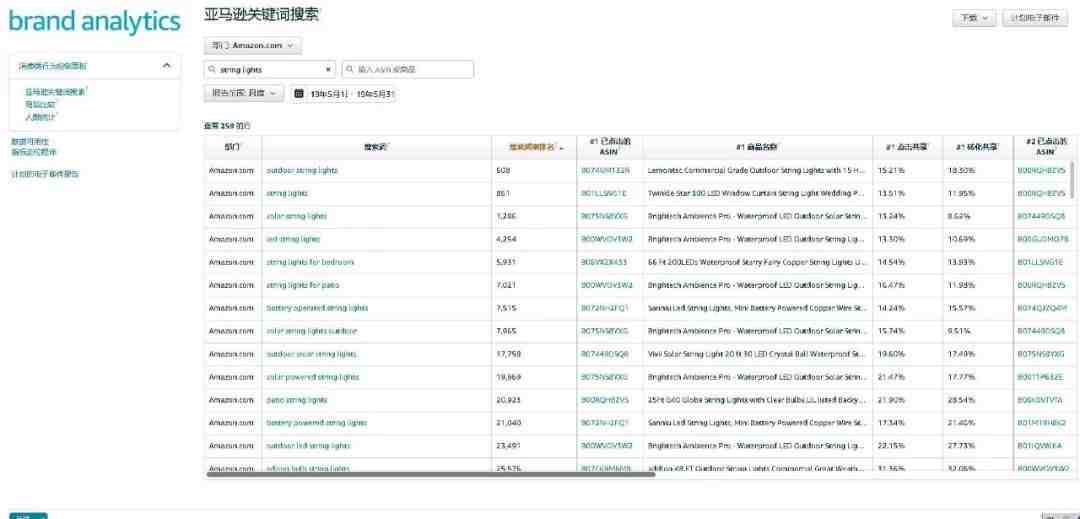Image resolution: width=1080 pixels, height=519 pixels.
Task: Select the conversion share value 28.54%
Action: coord(962,400)
